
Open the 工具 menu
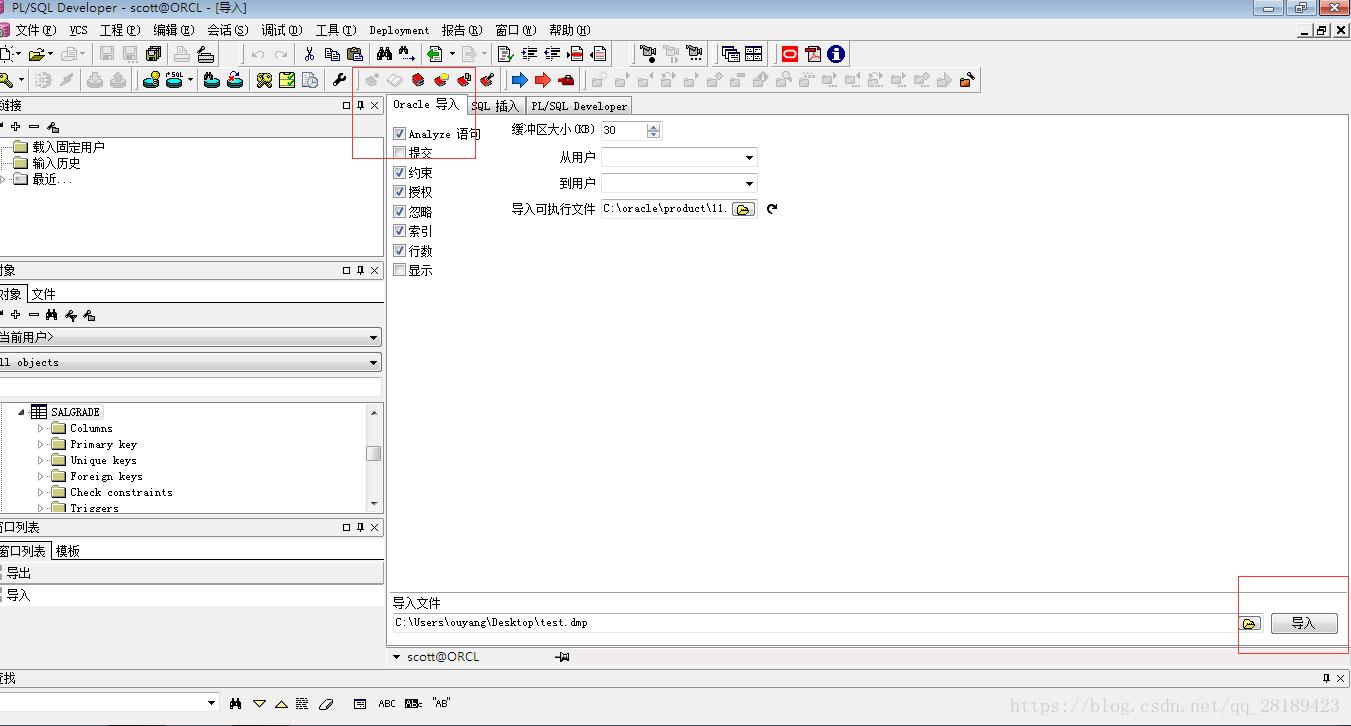(334, 30)
